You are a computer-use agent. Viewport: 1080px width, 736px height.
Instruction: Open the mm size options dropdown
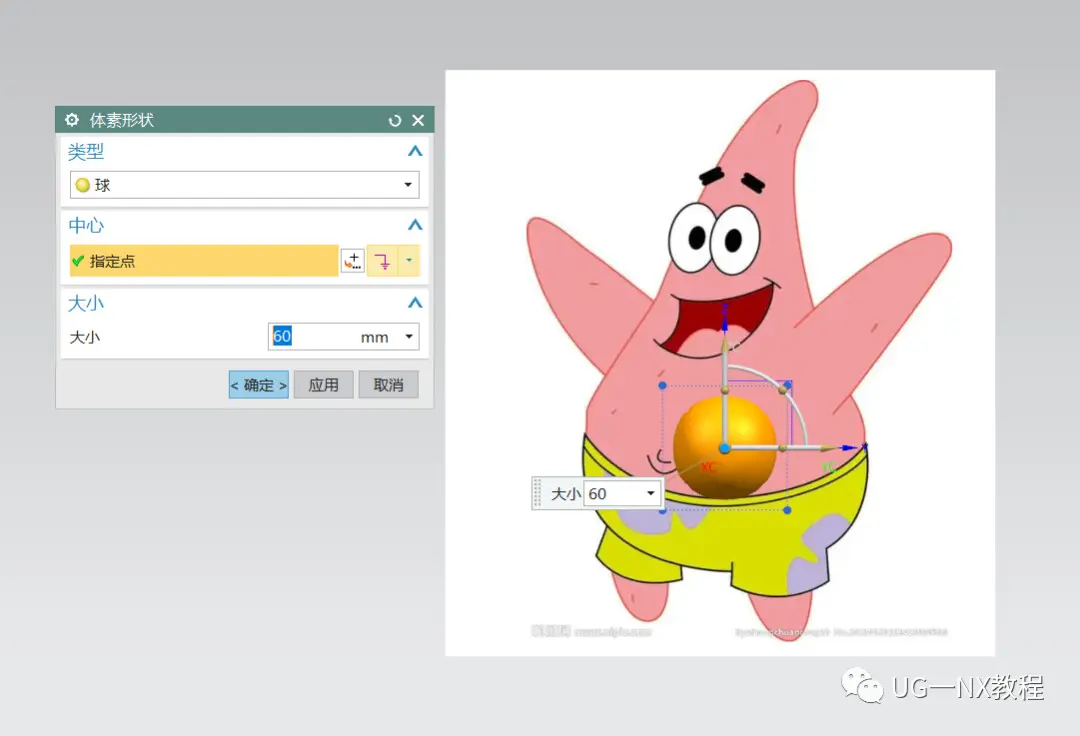point(409,337)
